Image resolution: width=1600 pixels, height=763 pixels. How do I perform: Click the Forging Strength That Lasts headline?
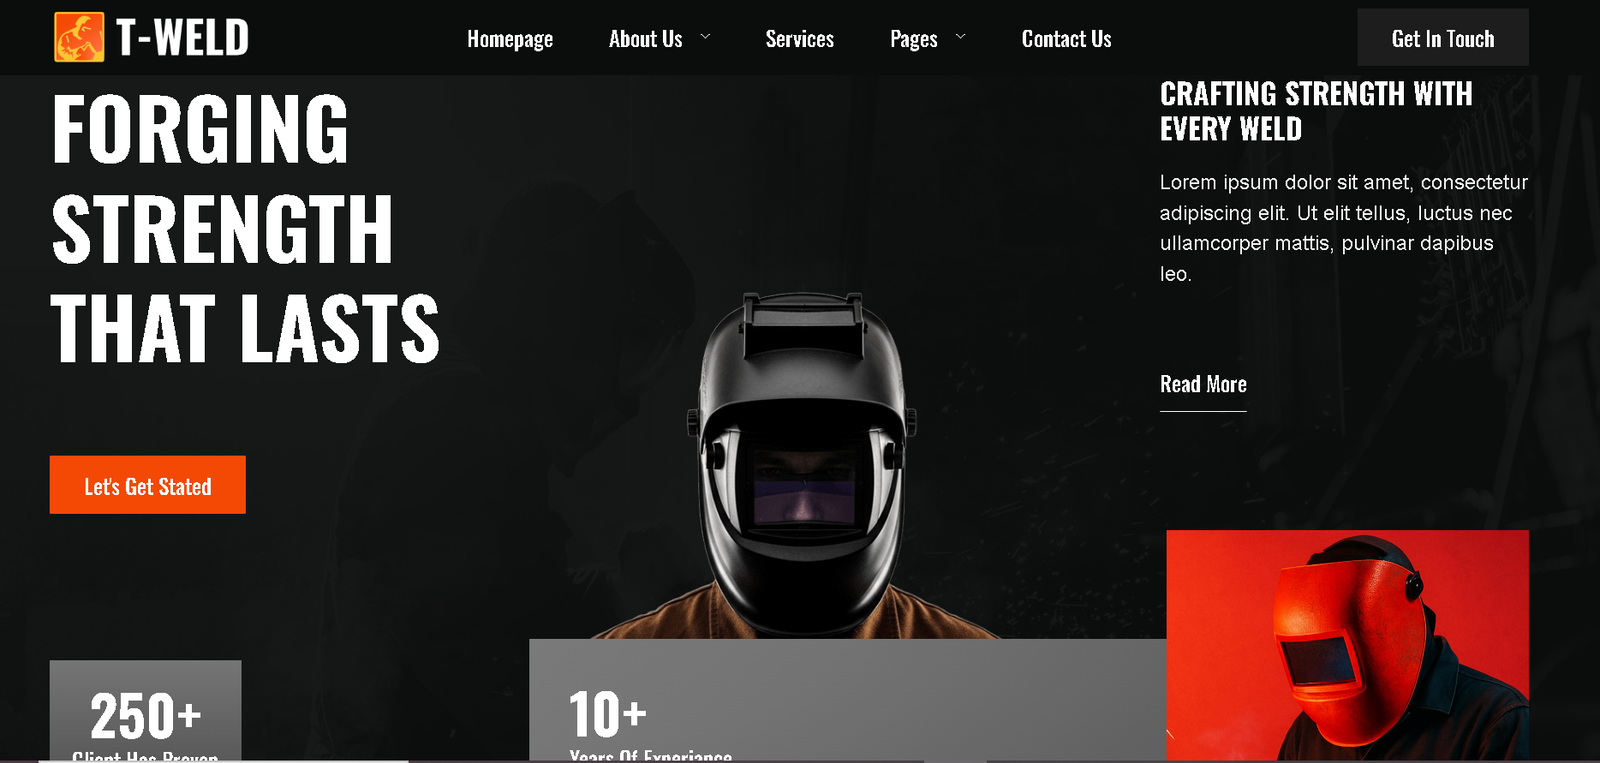coord(244,228)
